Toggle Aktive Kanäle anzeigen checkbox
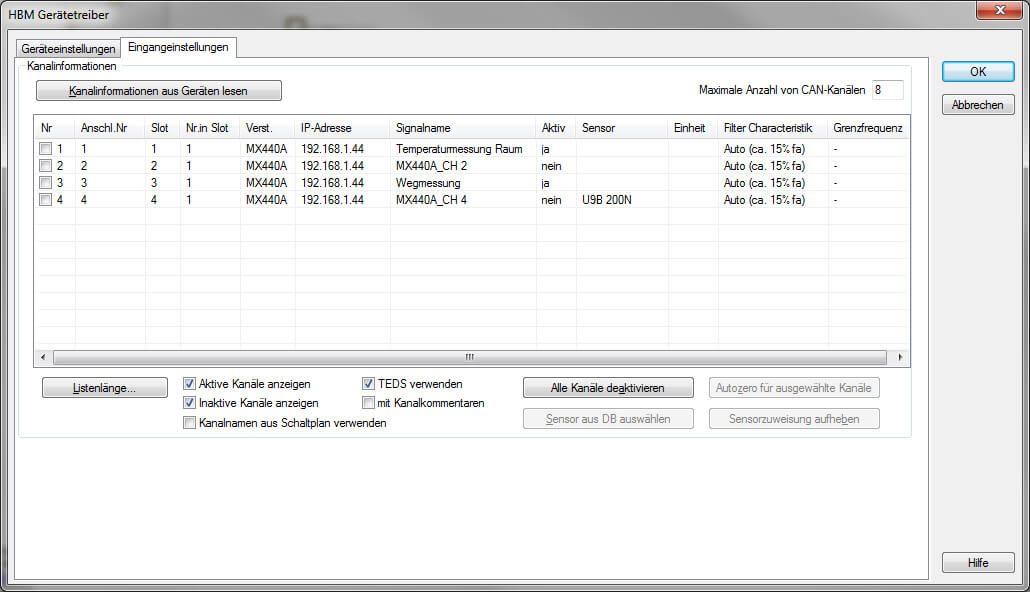 [x=190, y=384]
